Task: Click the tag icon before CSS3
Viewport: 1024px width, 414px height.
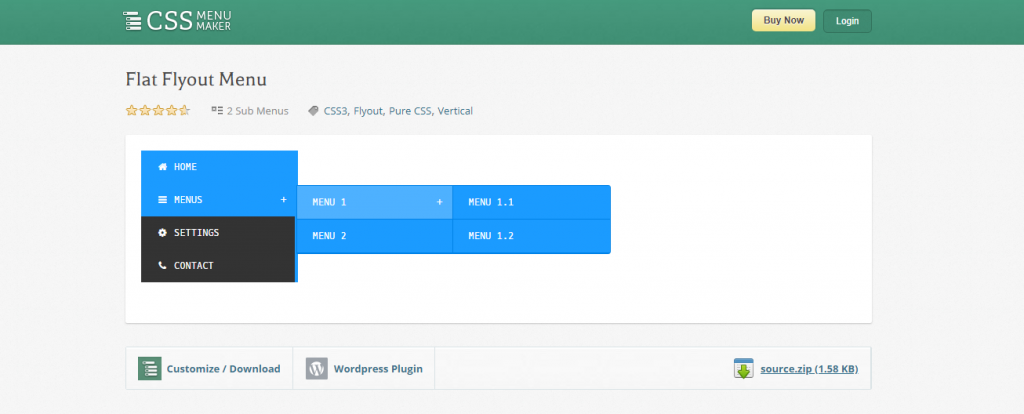Action: [313, 111]
